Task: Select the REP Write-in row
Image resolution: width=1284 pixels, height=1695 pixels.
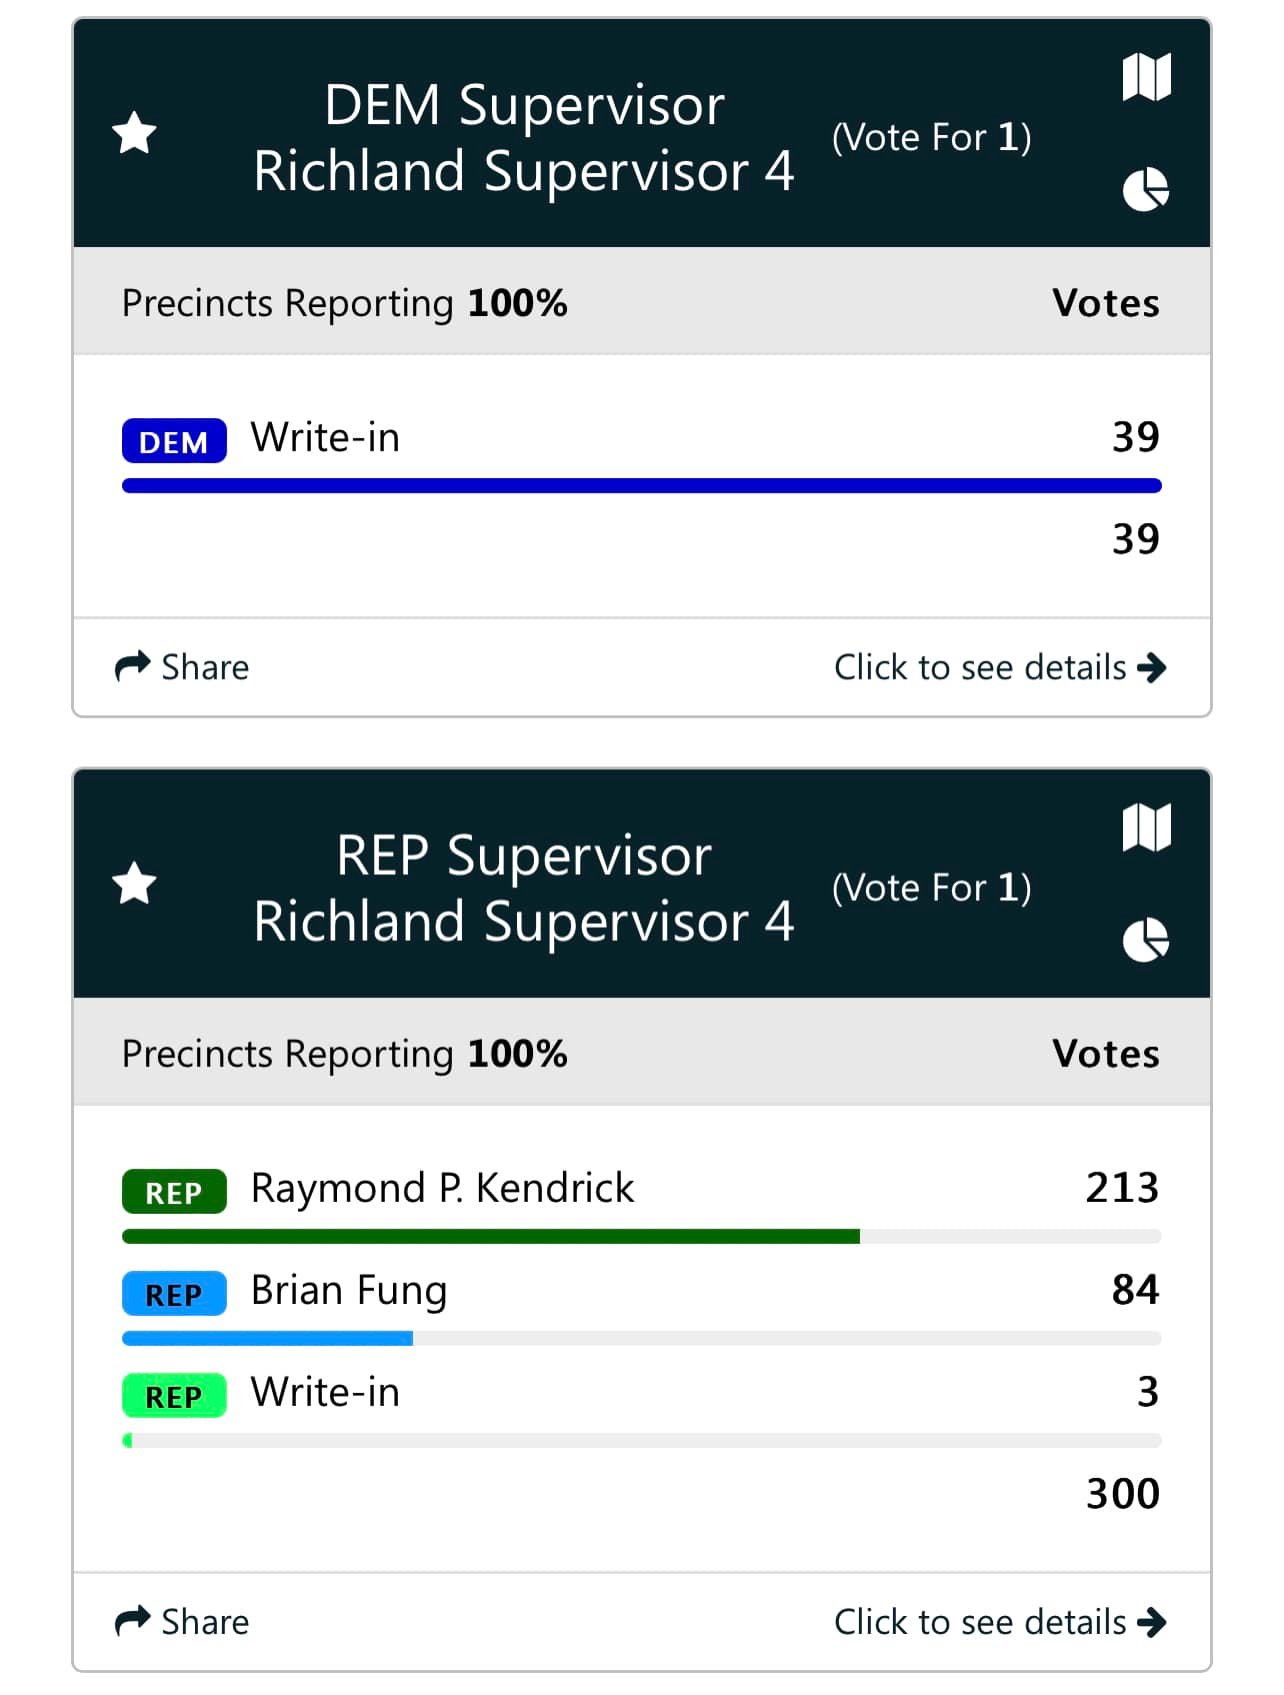Action: click(x=641, y=1408)
